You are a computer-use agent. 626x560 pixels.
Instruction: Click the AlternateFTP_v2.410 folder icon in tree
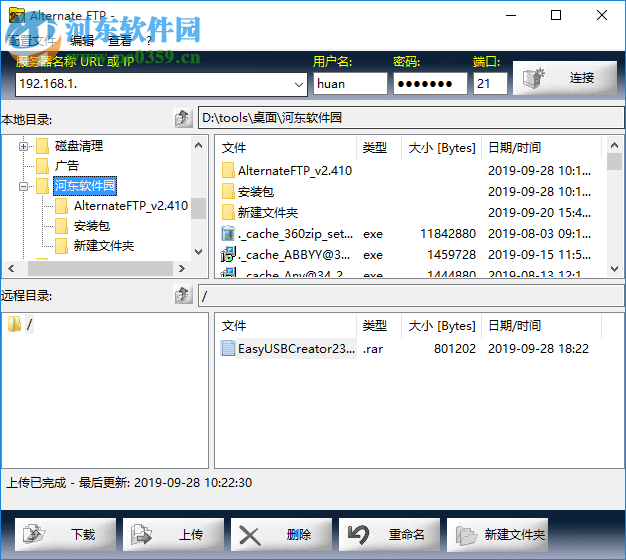pyautogui.click(x=61, y=206)
